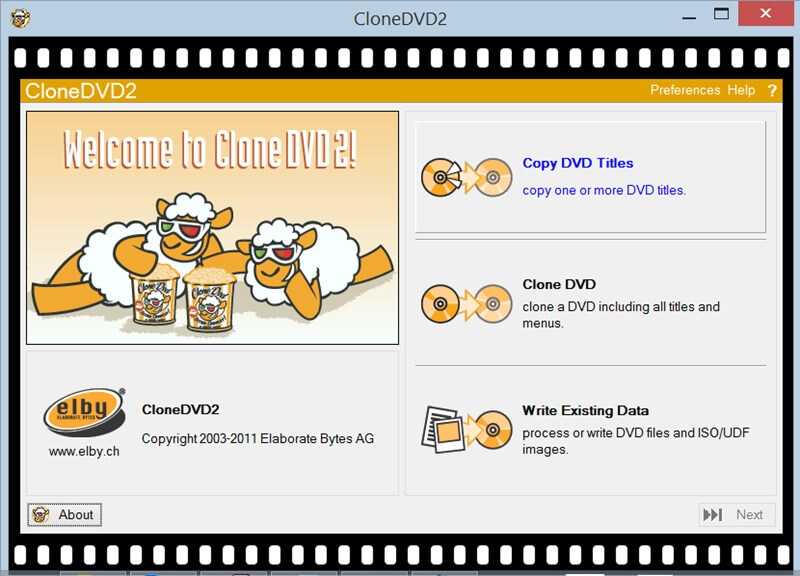Click the copyright Elaborate Bytes AG text
The image size is (800, 576).
tap(258, 438)
